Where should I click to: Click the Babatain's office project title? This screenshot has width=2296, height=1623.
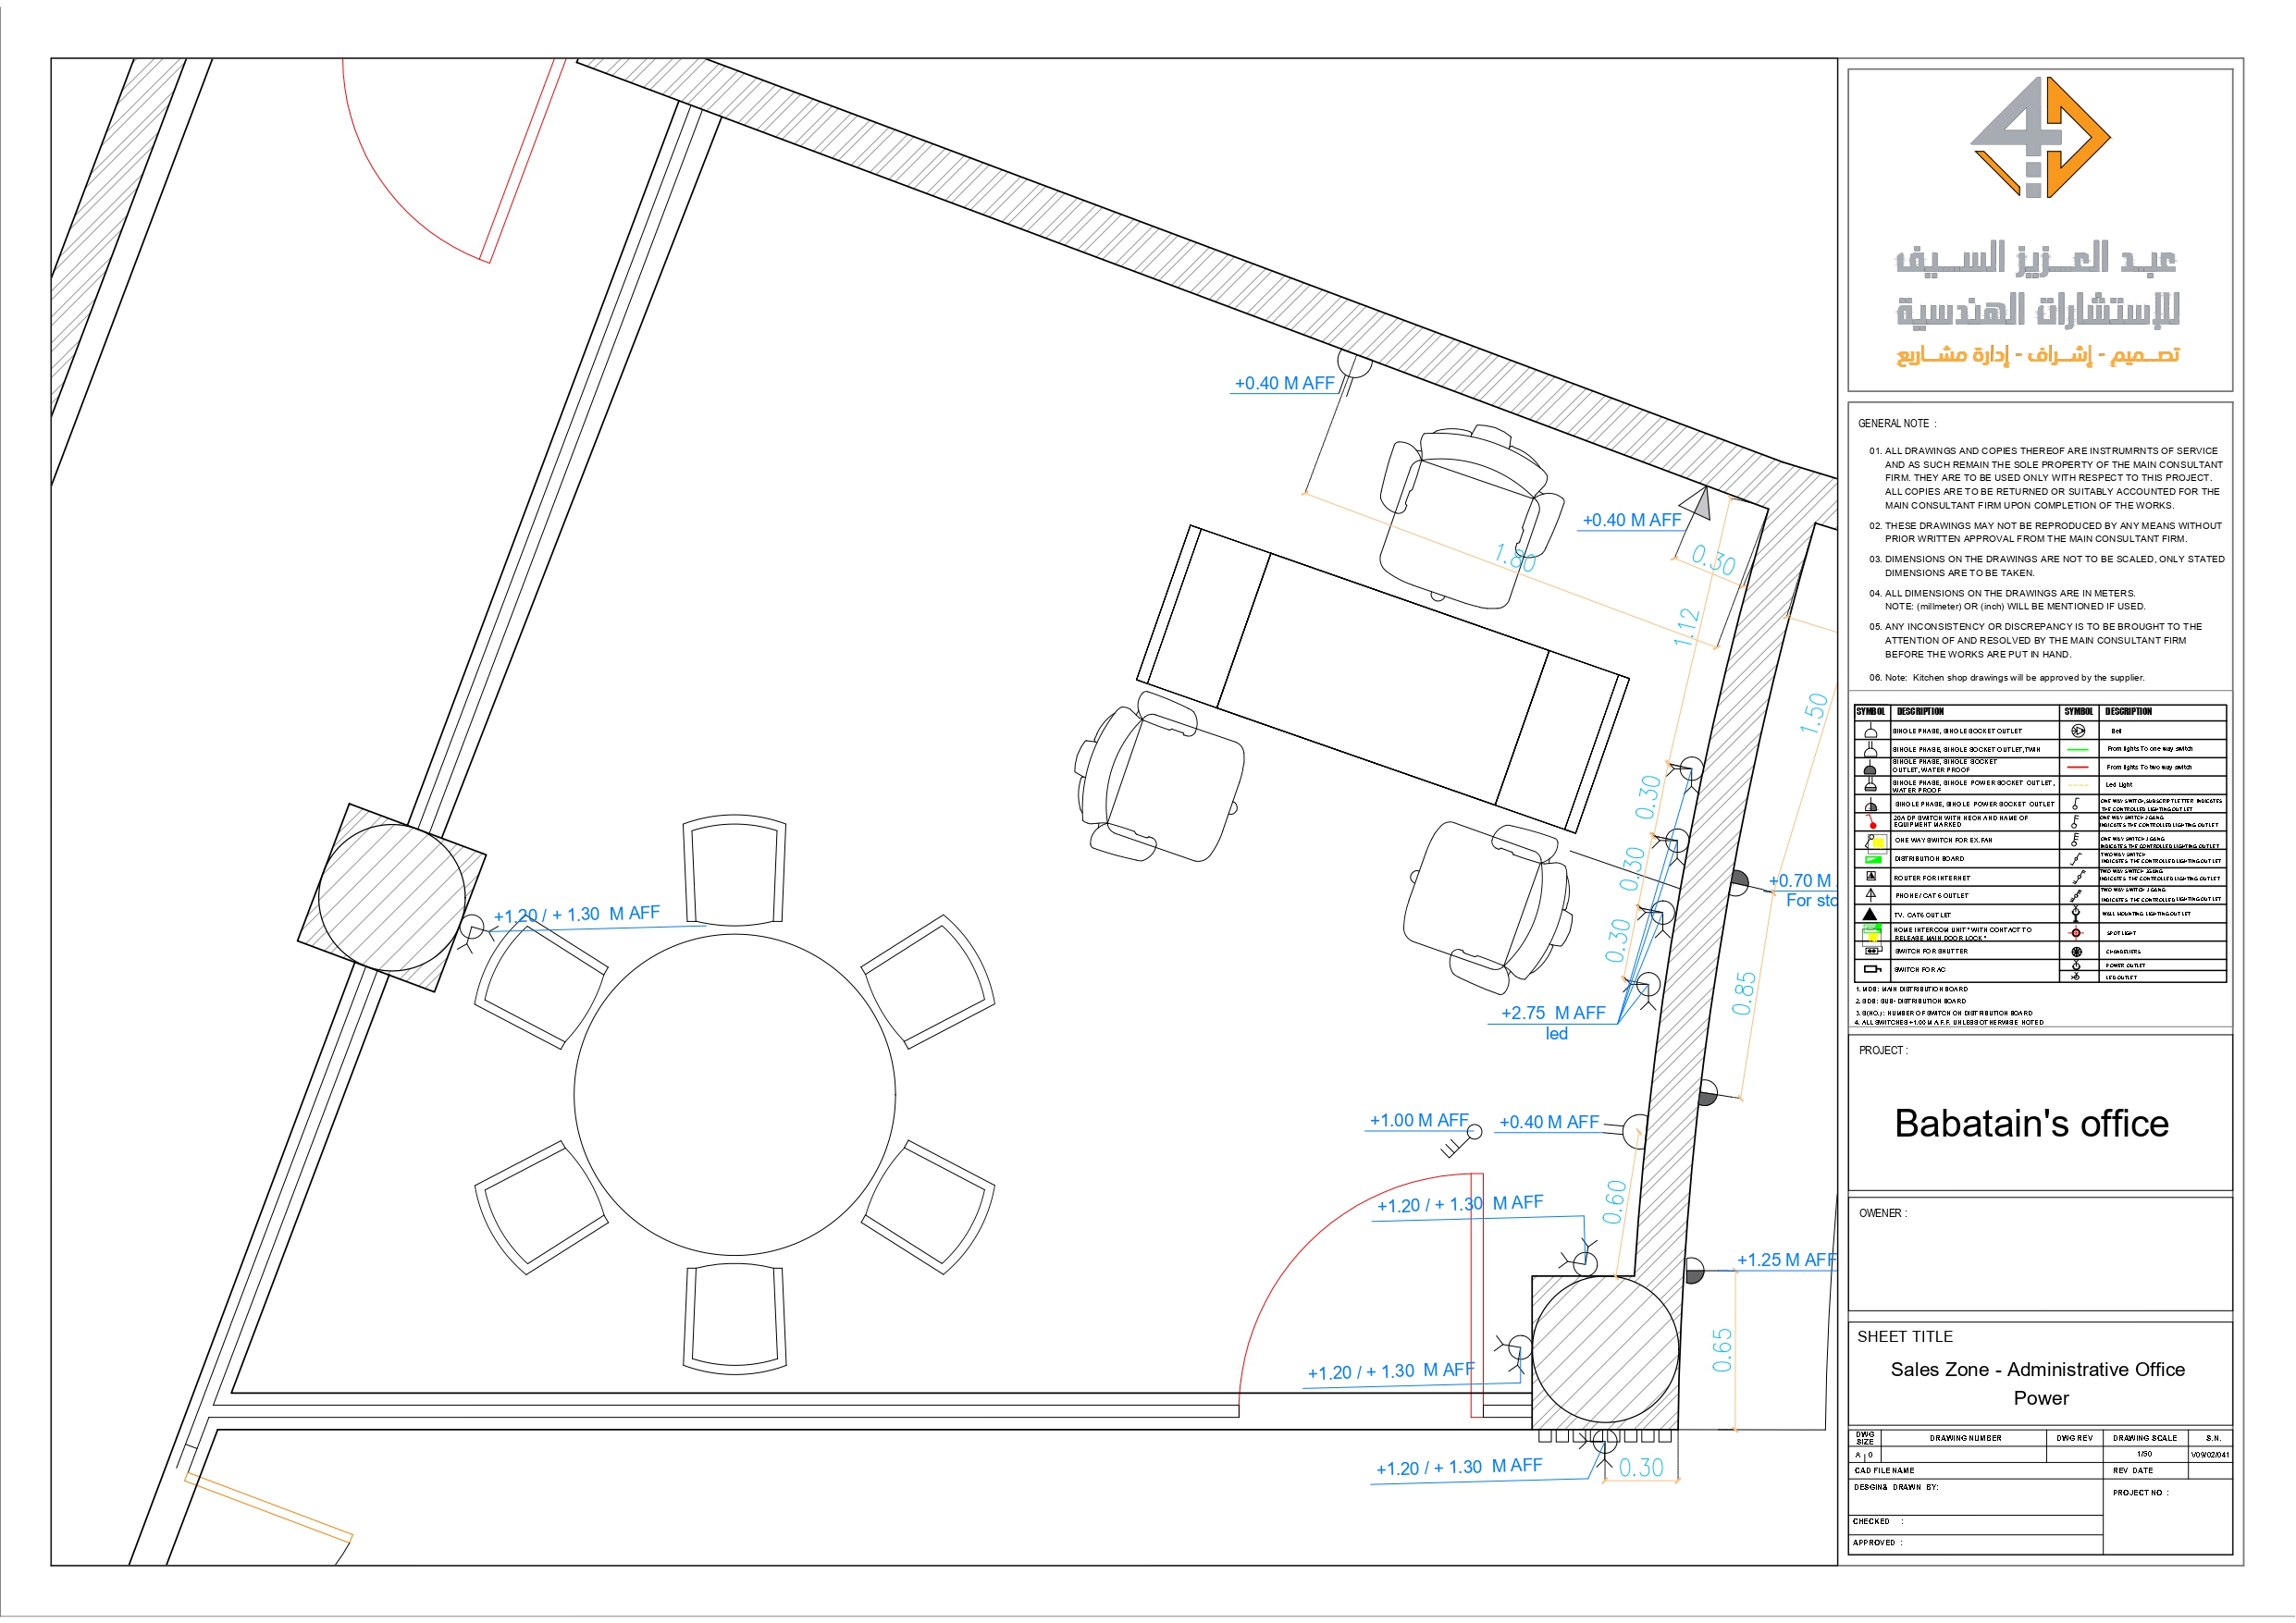2033,1124
